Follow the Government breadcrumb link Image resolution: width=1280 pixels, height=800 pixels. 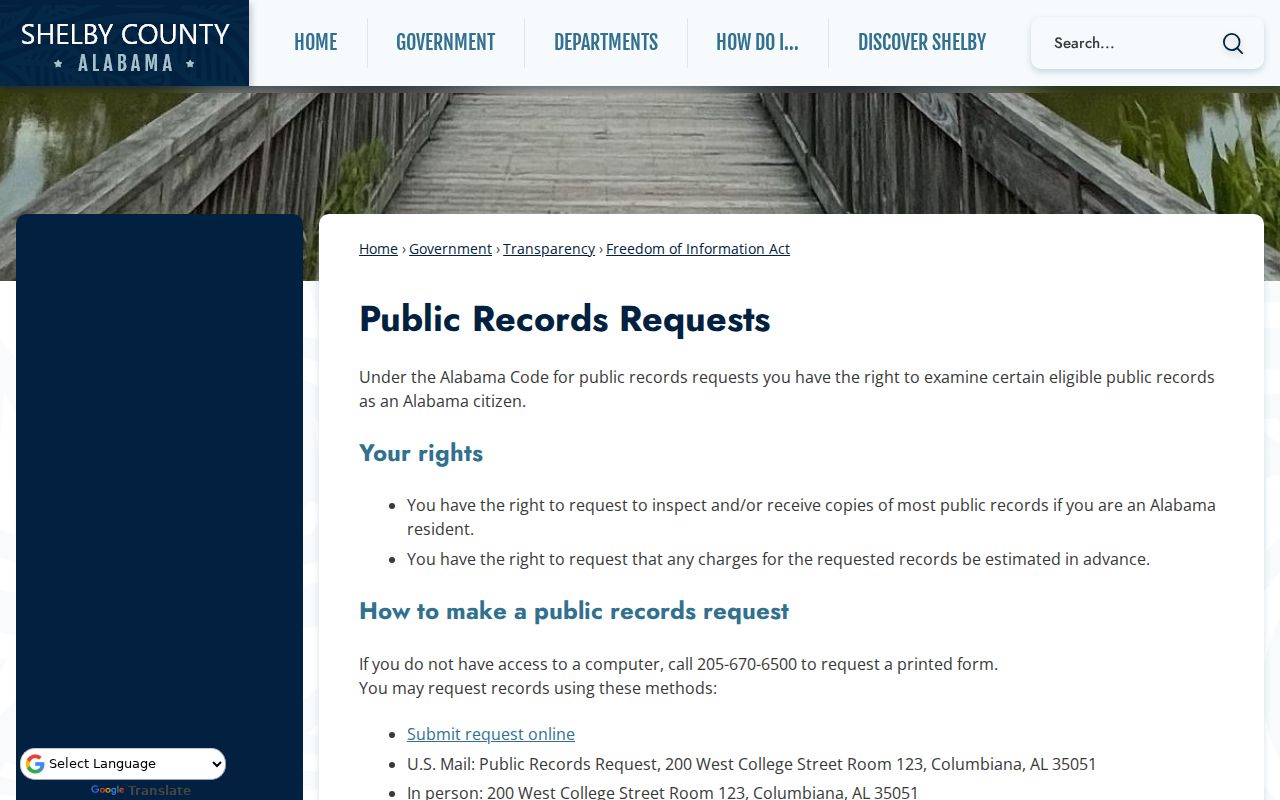point(450,249)
